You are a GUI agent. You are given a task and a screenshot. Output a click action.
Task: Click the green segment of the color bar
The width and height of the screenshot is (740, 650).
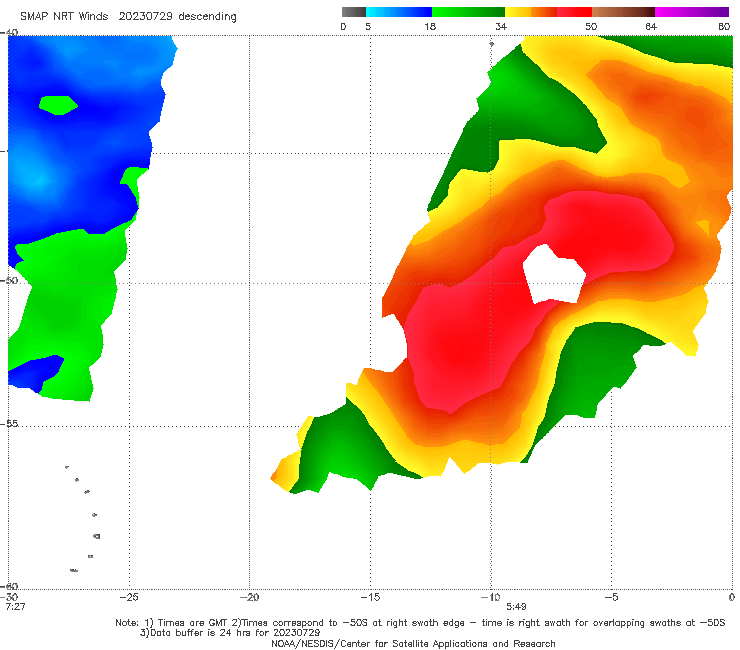468,12
